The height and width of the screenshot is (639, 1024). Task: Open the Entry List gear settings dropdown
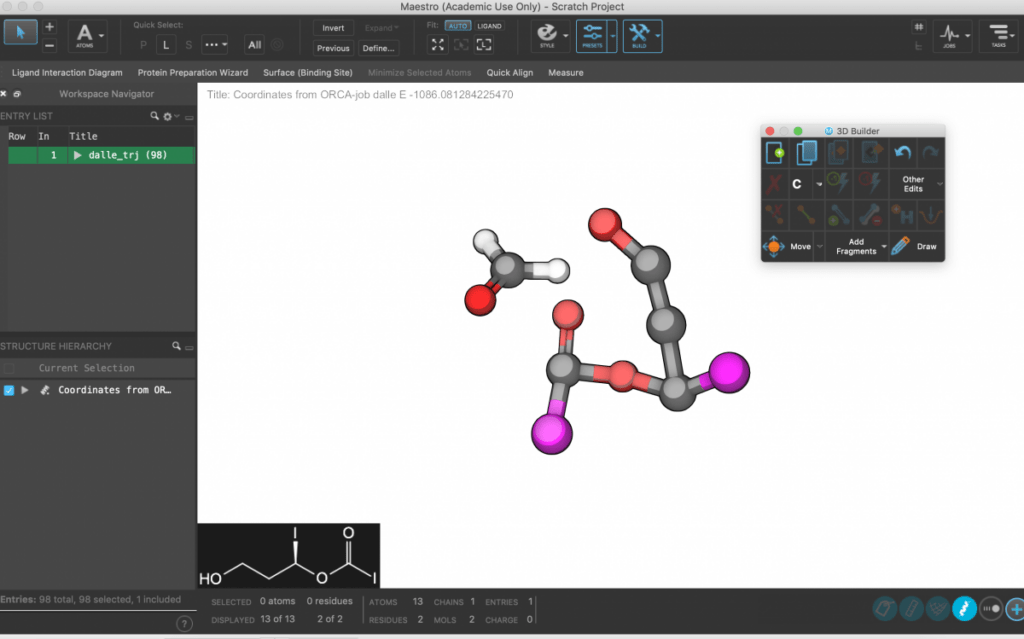point(171,116)
